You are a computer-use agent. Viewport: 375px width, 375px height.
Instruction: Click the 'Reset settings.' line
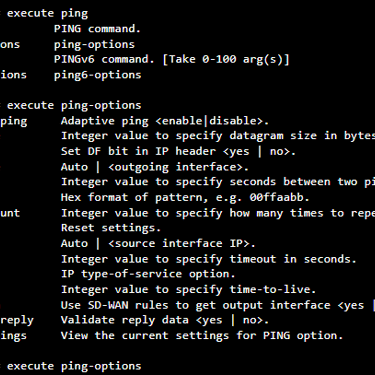click(111, 228)
